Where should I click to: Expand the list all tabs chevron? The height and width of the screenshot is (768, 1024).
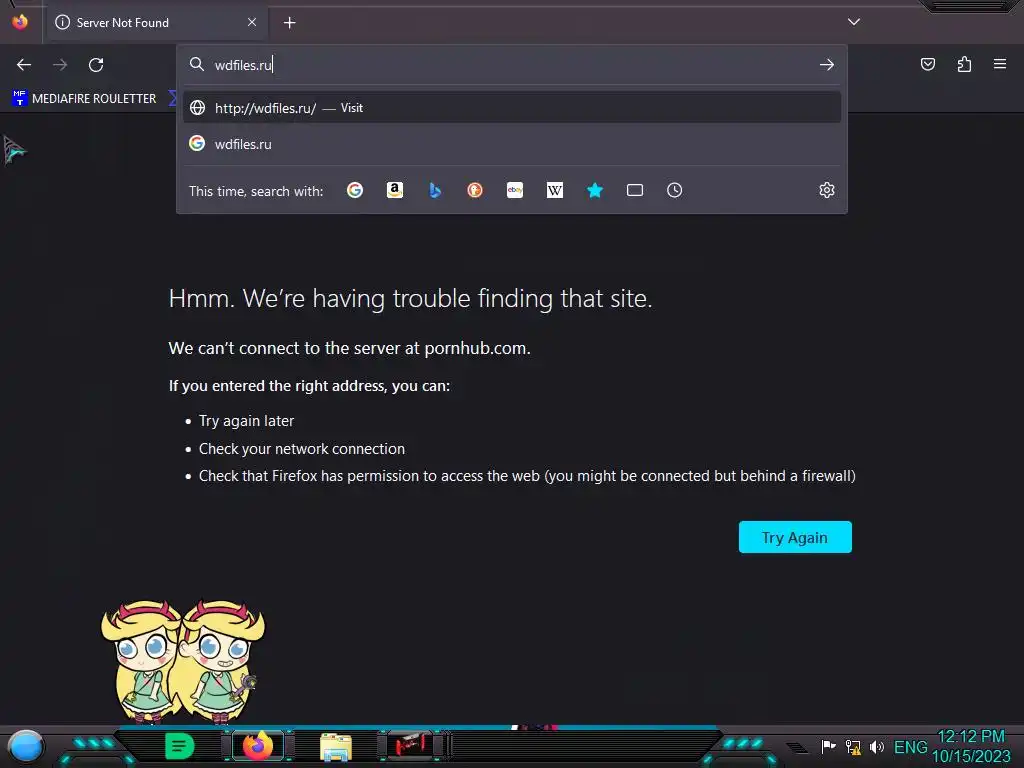pyautogui.click(x=854, y=22)
